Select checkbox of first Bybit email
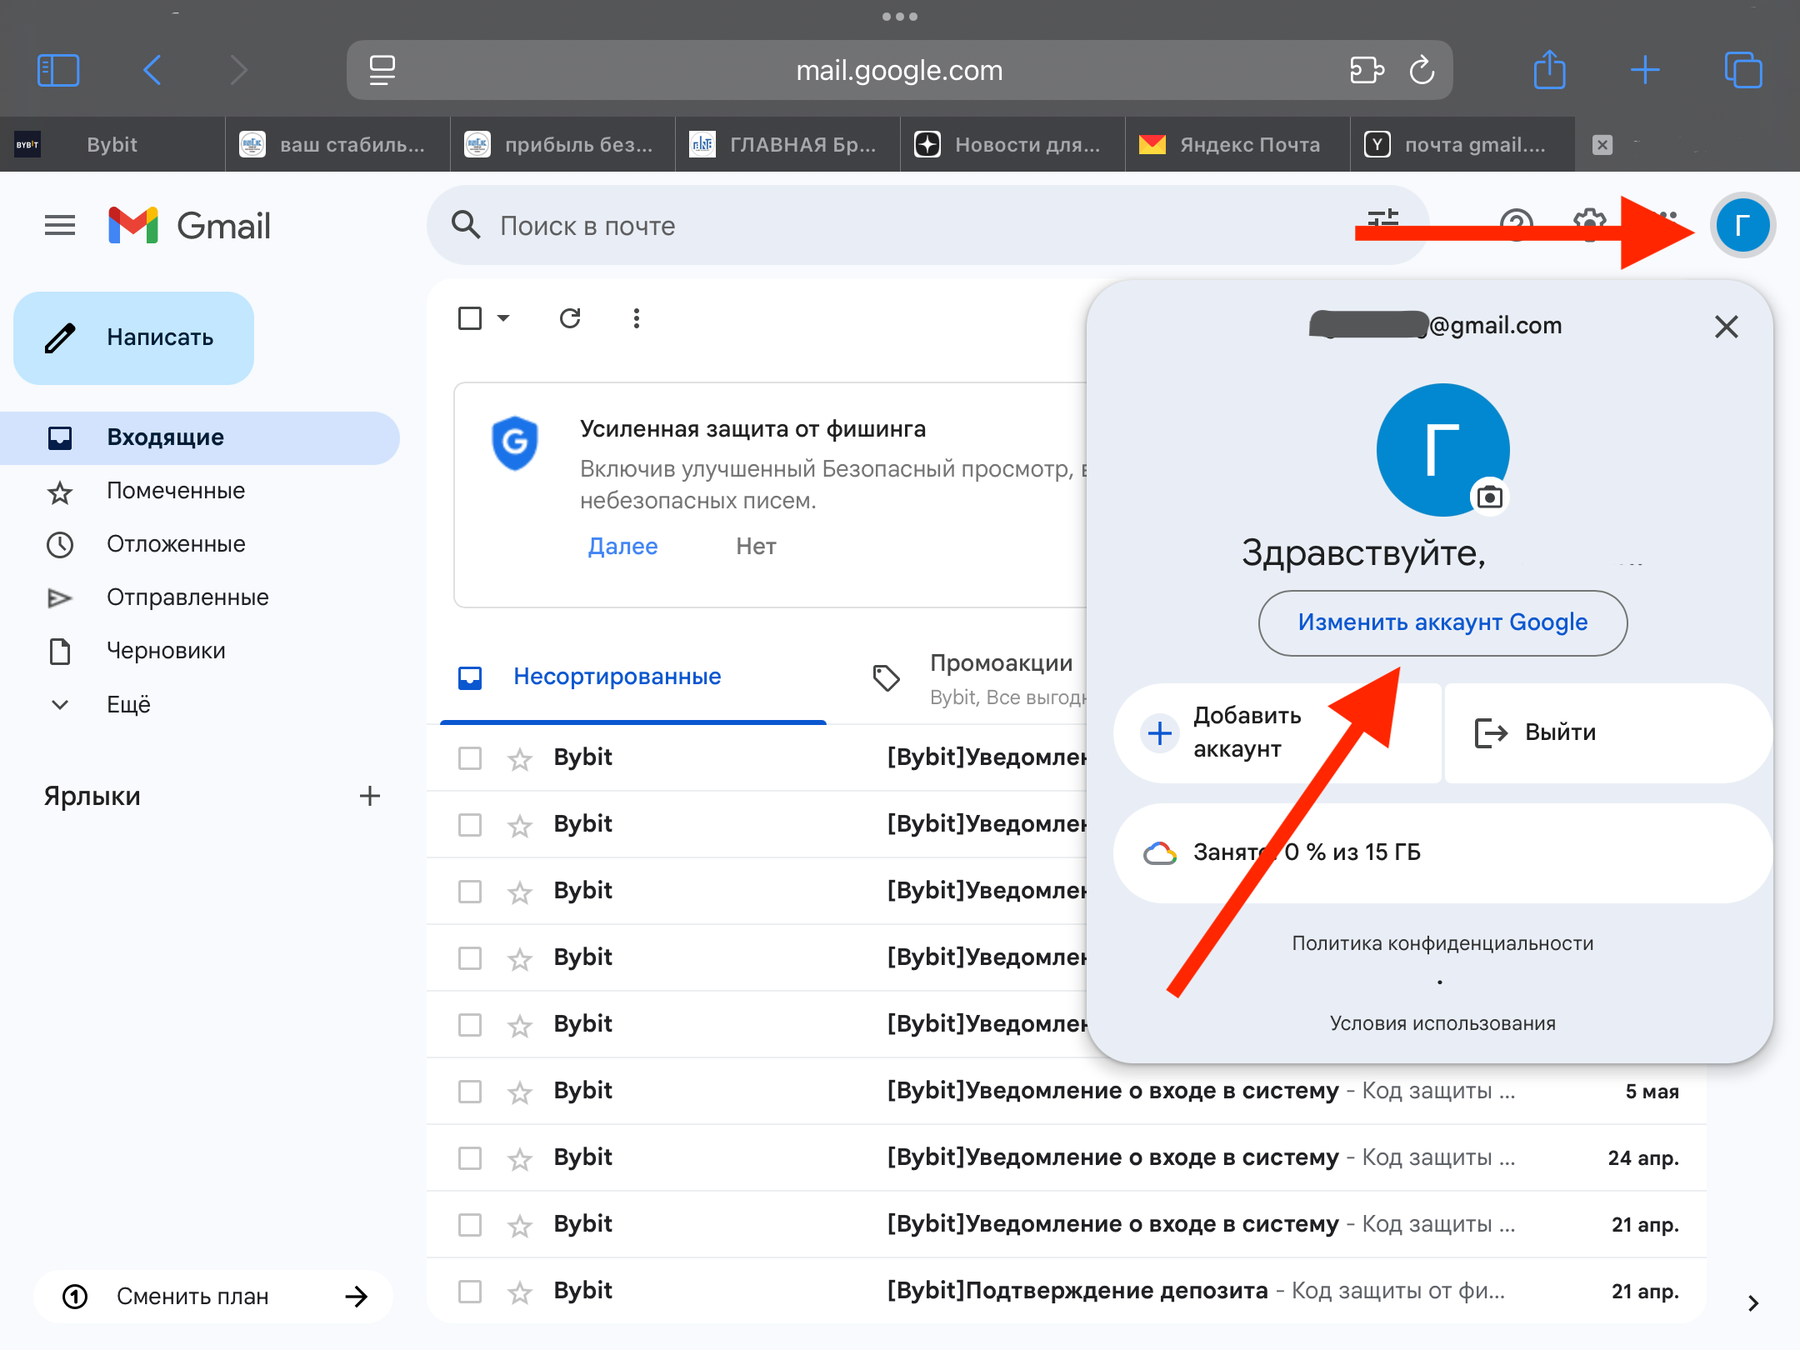 [470, 758]
